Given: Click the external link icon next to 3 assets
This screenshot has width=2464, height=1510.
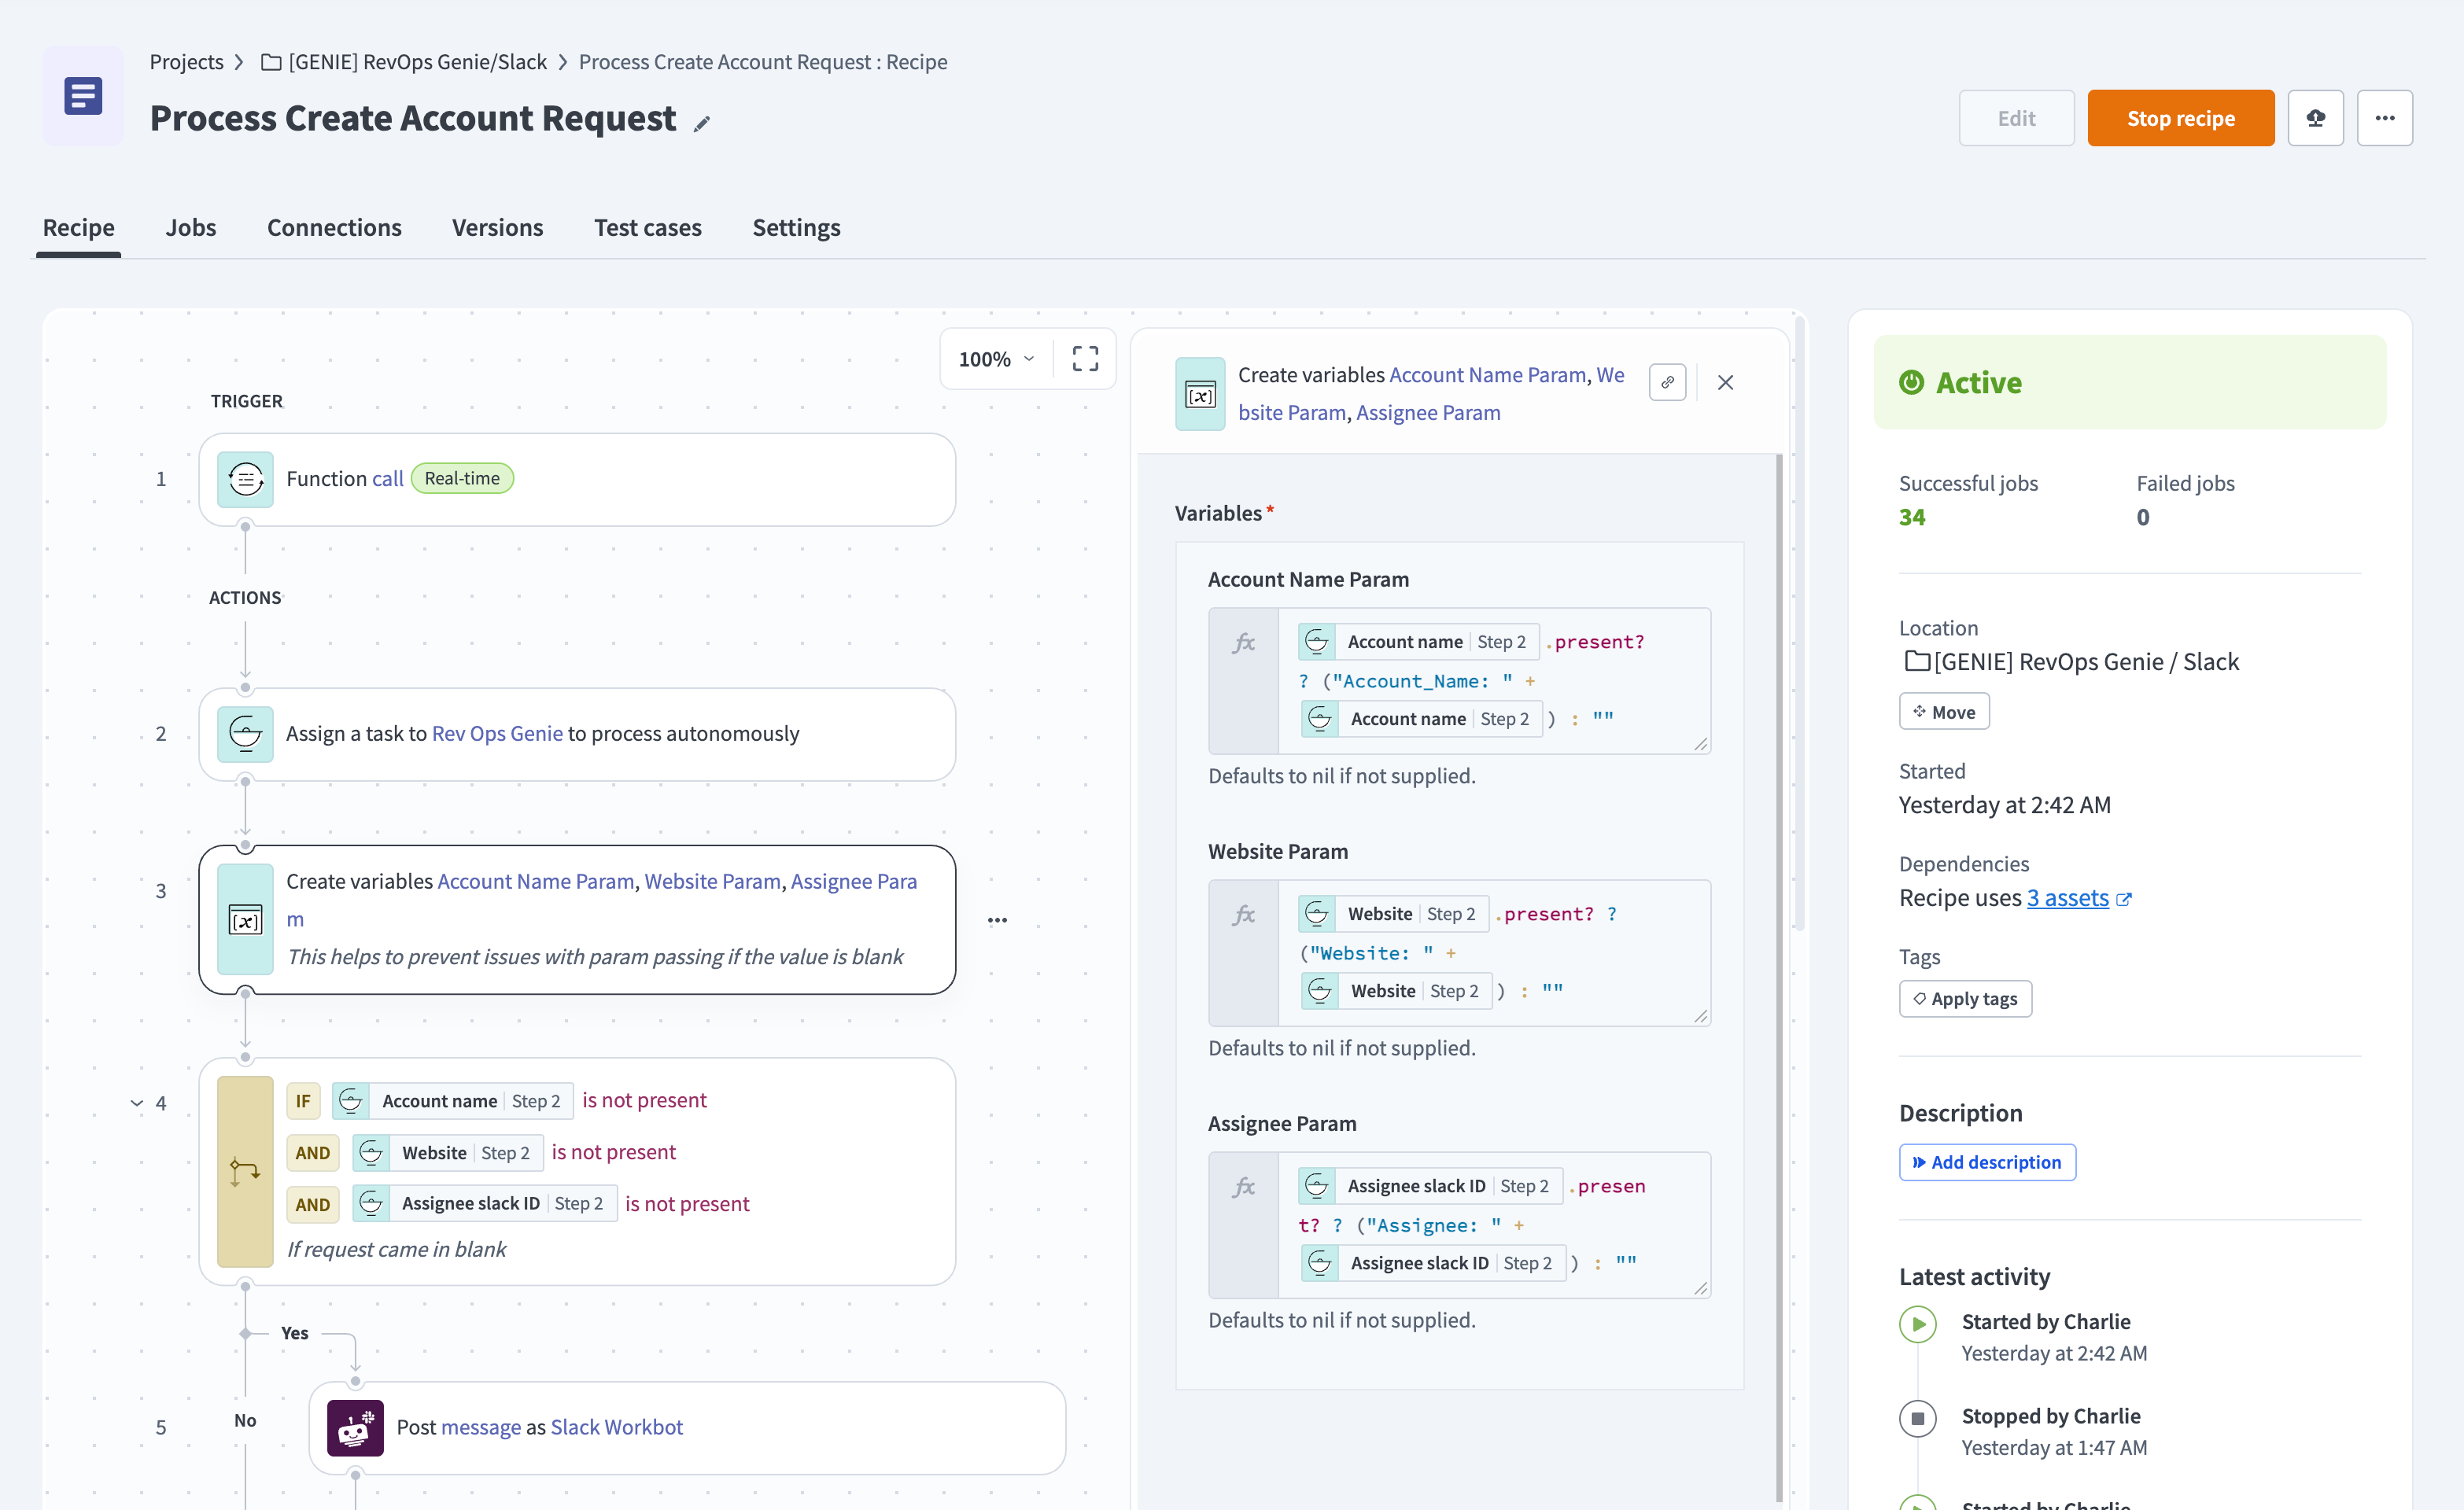Looking at the screenshot, I should [2124, 899].
